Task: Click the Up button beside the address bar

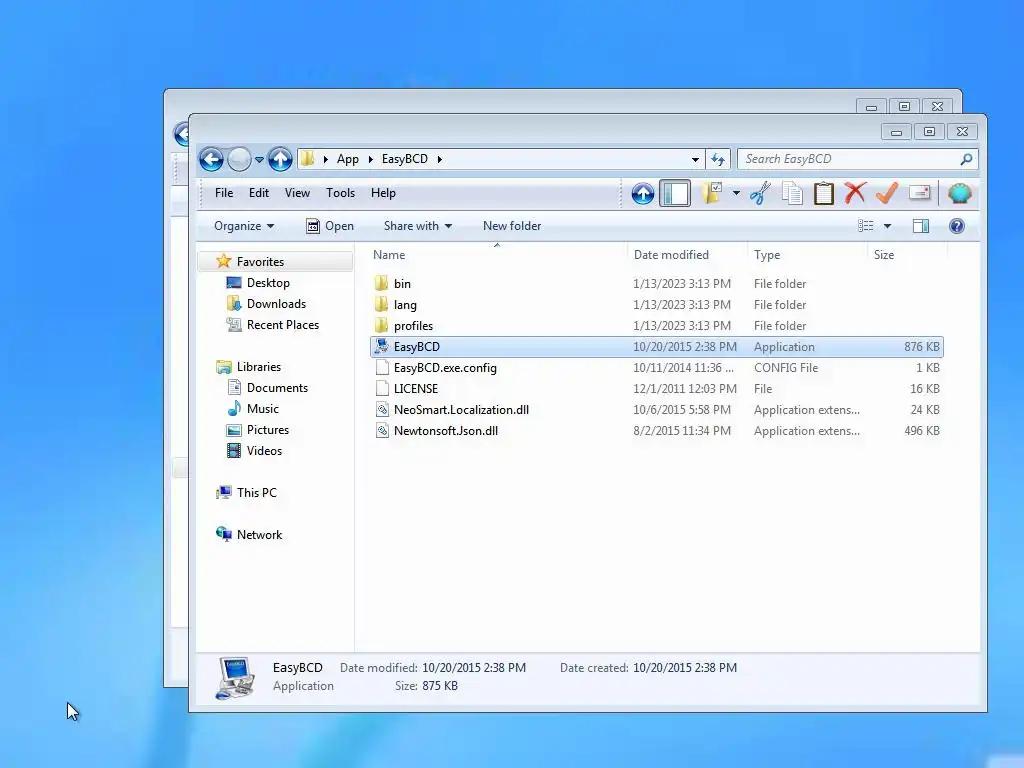Action: pyautogui.click(x=280, y=159)
